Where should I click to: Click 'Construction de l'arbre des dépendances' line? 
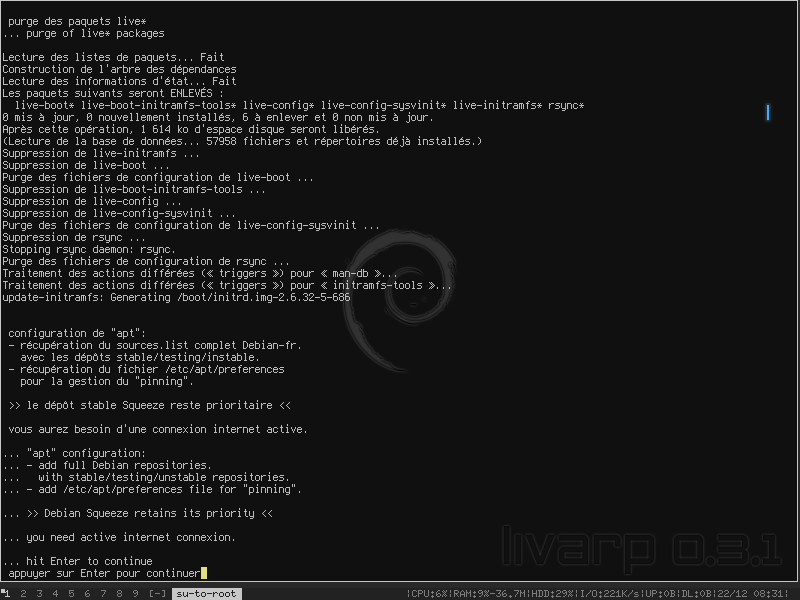(119, 69)
